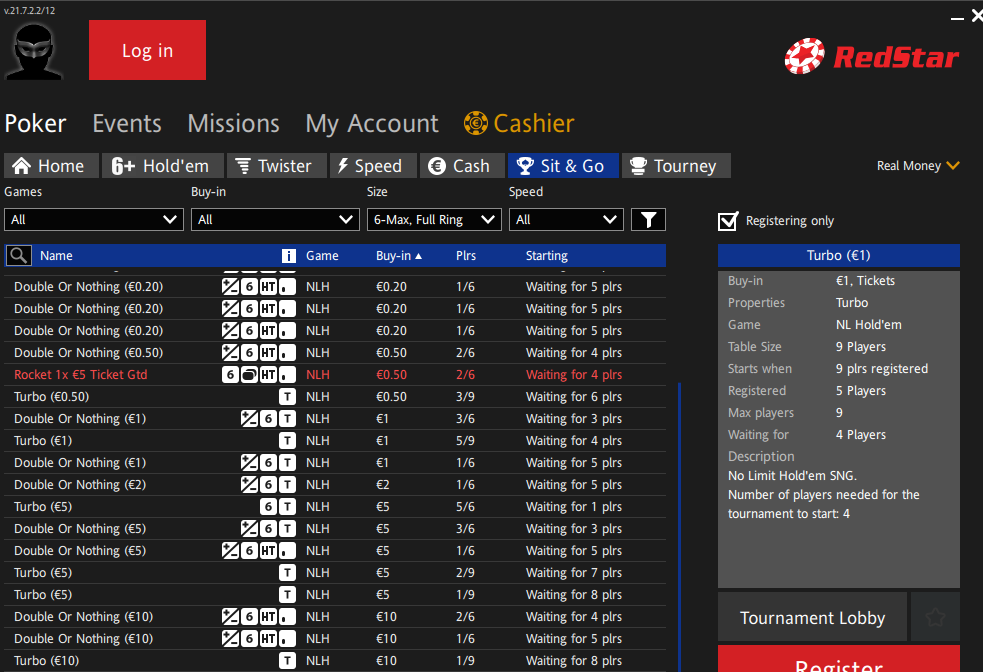Viewport: 983px width, 672px height.
Task: Open the Twister games tab
Action: point(276,165)
